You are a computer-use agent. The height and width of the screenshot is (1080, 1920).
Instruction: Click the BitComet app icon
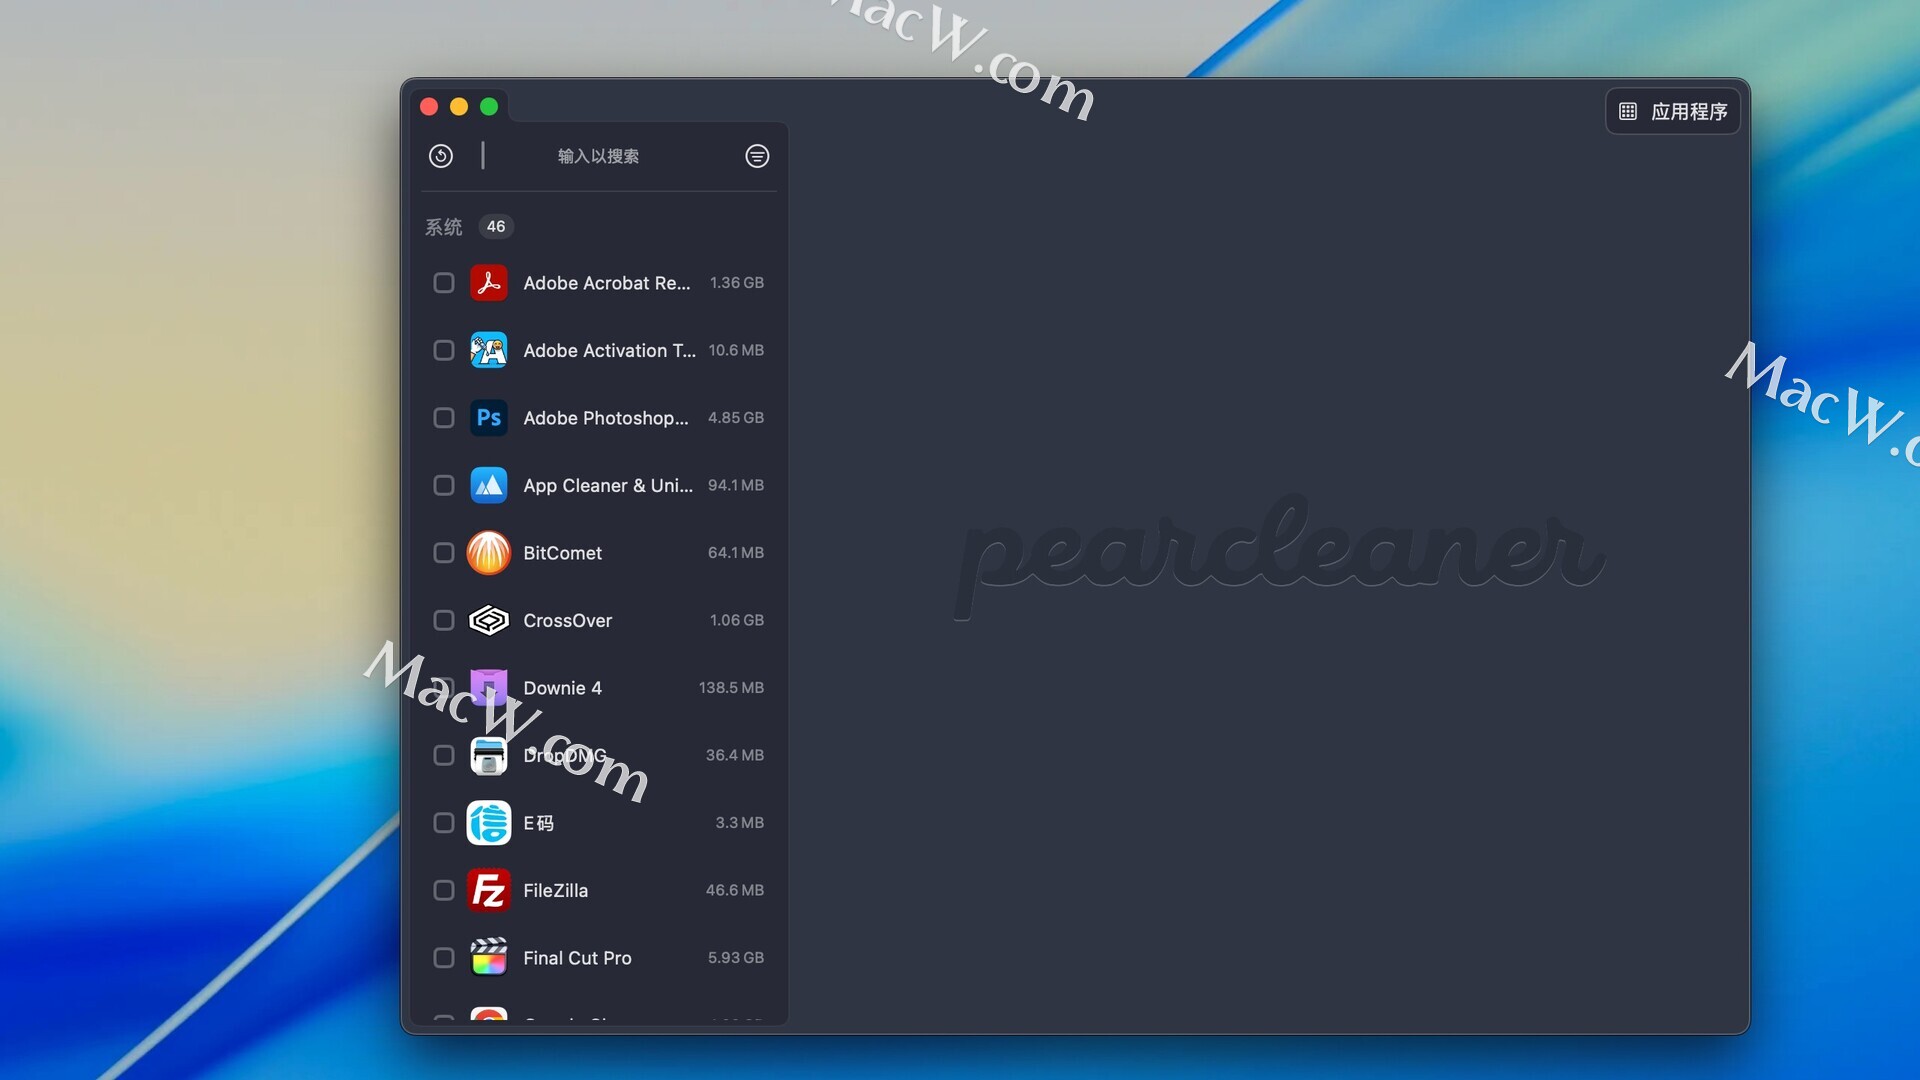489,553
